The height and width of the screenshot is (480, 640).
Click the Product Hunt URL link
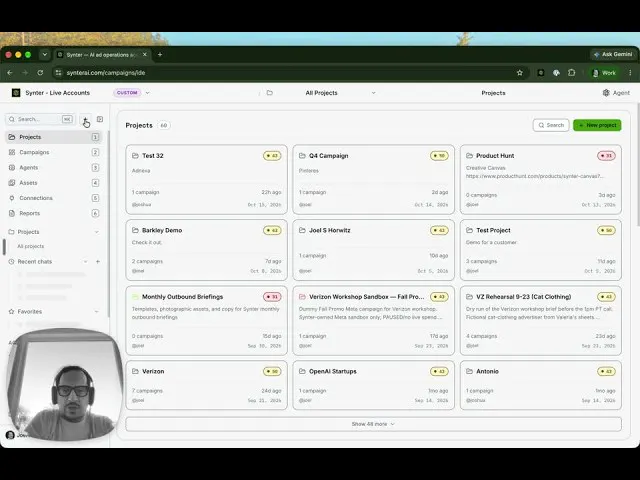(534, 176)
